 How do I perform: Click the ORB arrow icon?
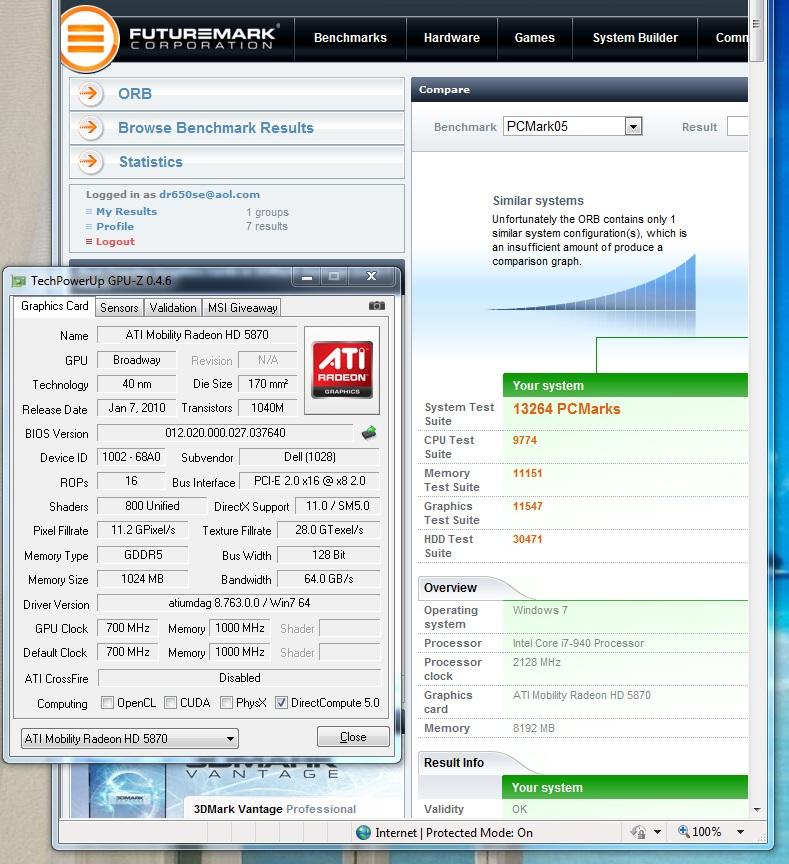[89, 94]
